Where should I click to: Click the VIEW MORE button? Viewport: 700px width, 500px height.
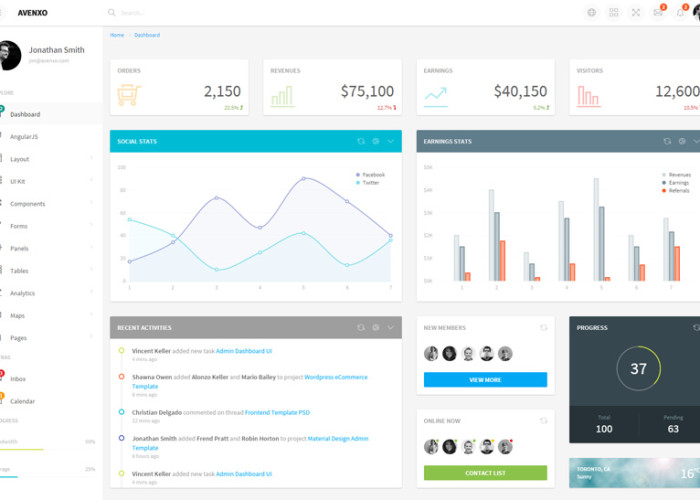pyautogui.click(x=485, y=379)
